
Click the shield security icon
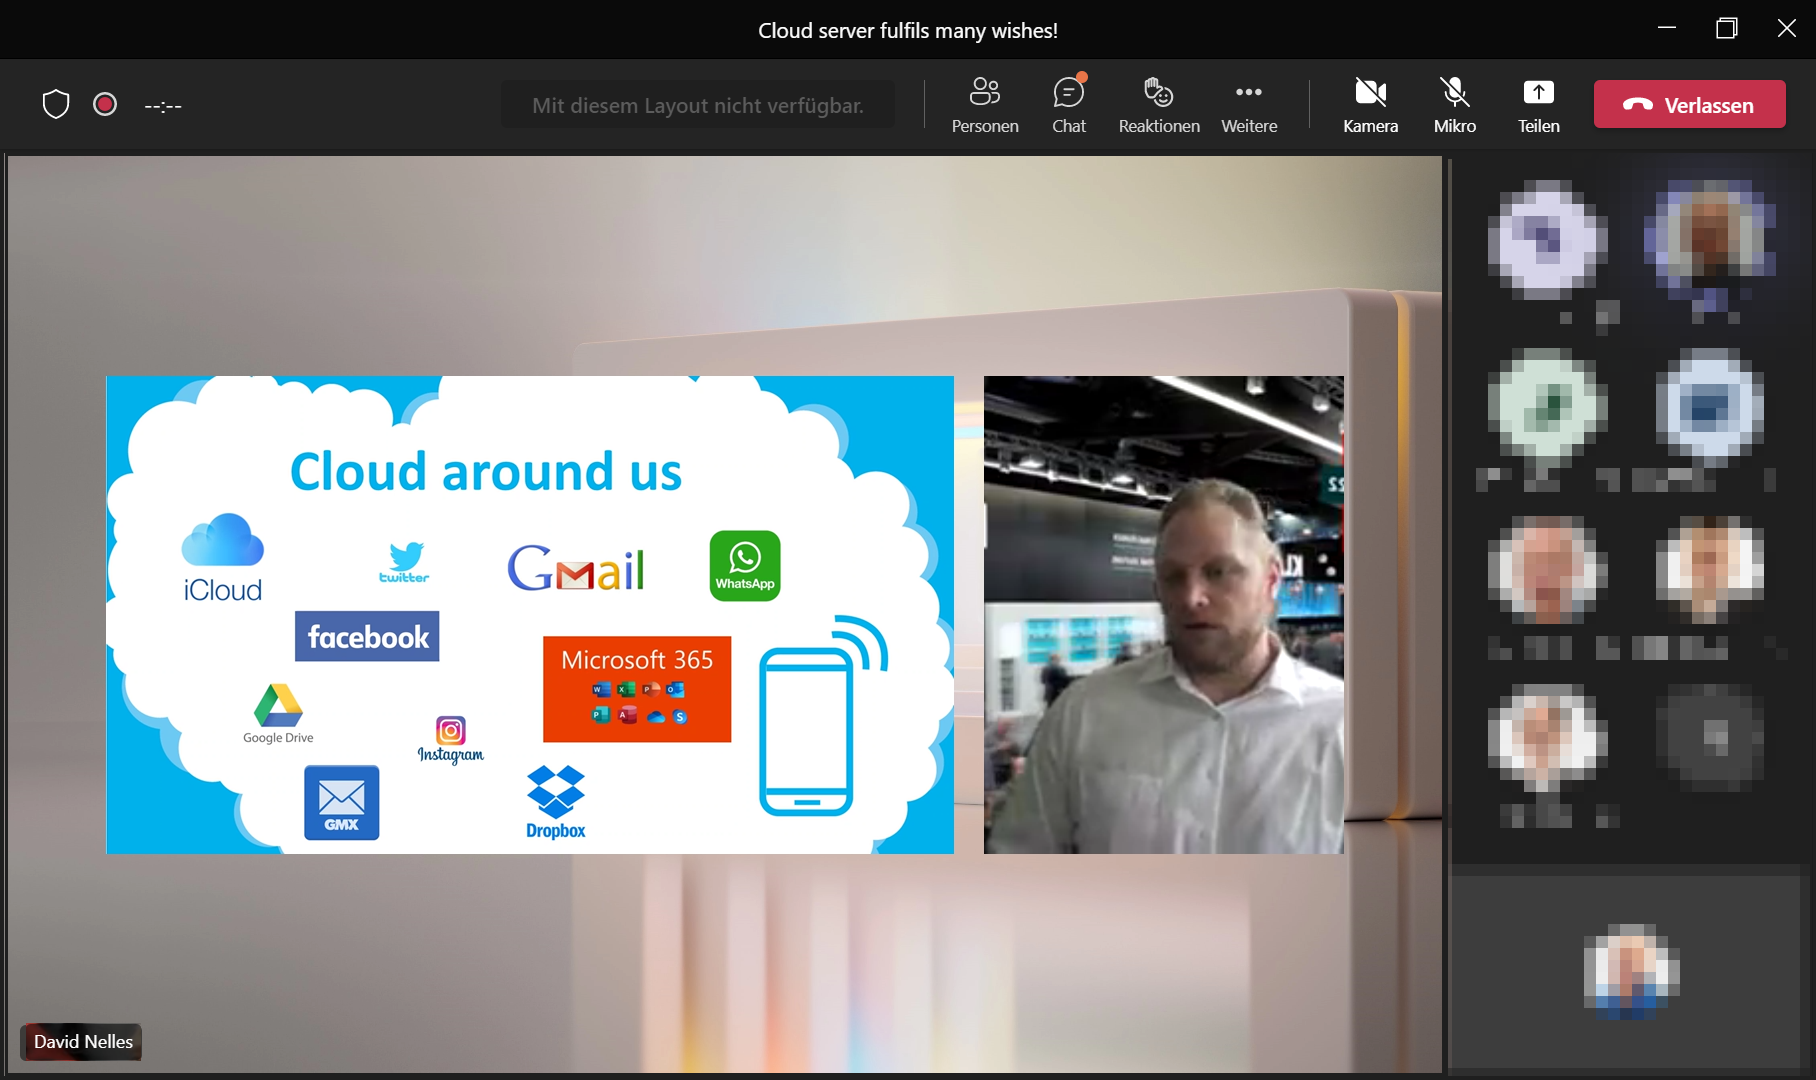pyautogui.click(x=56, y=104)
